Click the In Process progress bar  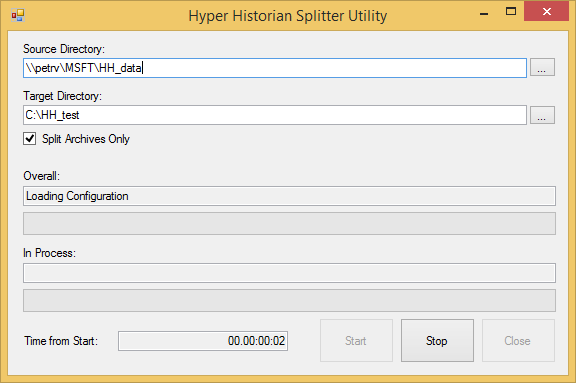pyautogui.click(x=289, y=301)
